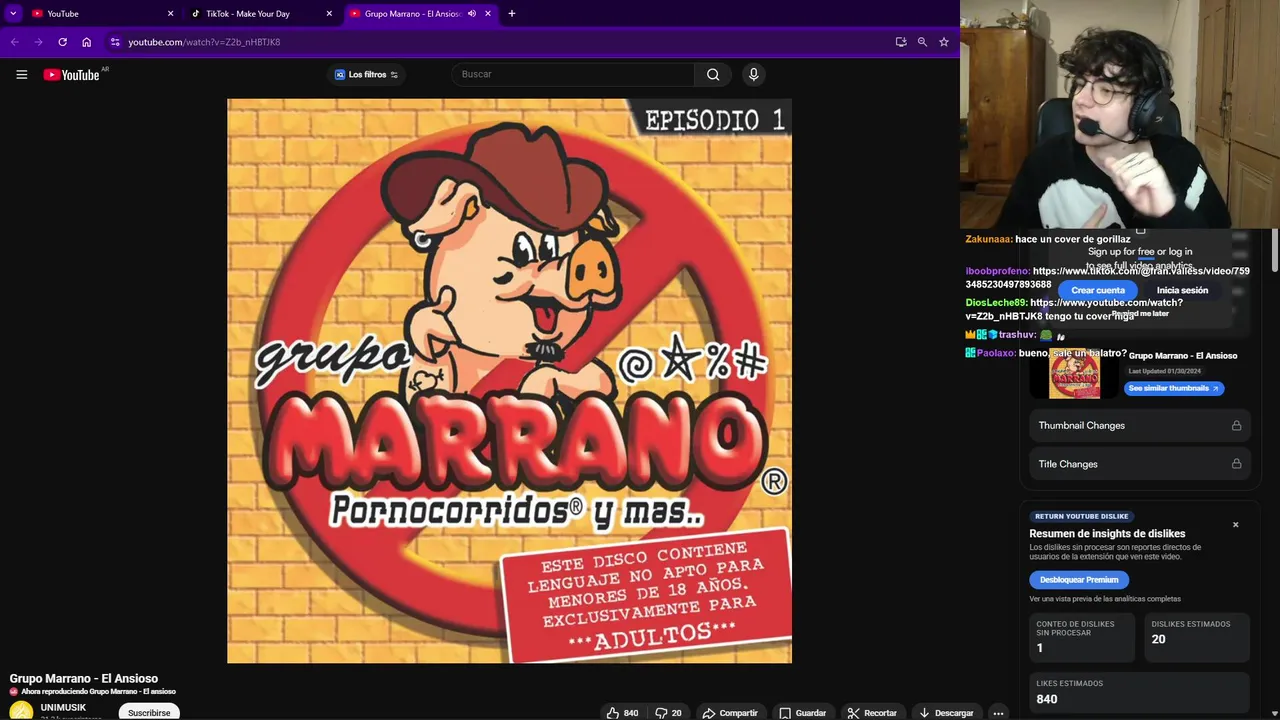Viewport: 1280px width, 720px height.
Task: Focus the Buscar search field
Action: [574, 74]
